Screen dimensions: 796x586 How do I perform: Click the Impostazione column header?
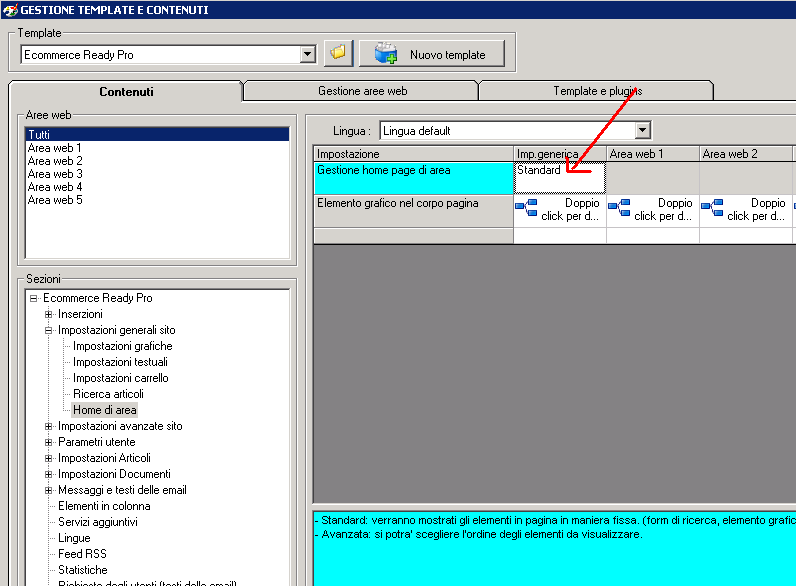(x=414, y=154)
